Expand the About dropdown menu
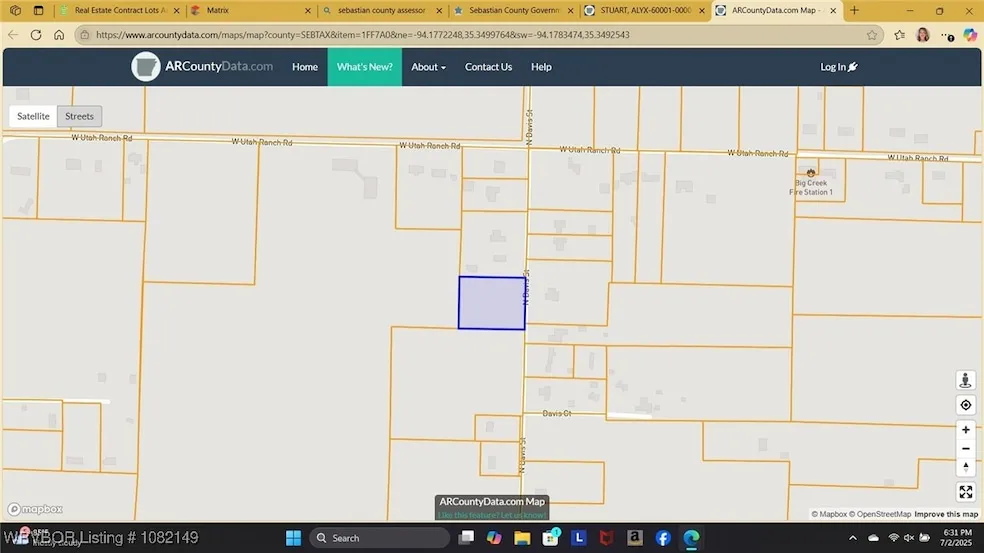Viewport: 984px width, 553px height. (x=428, y=67)
